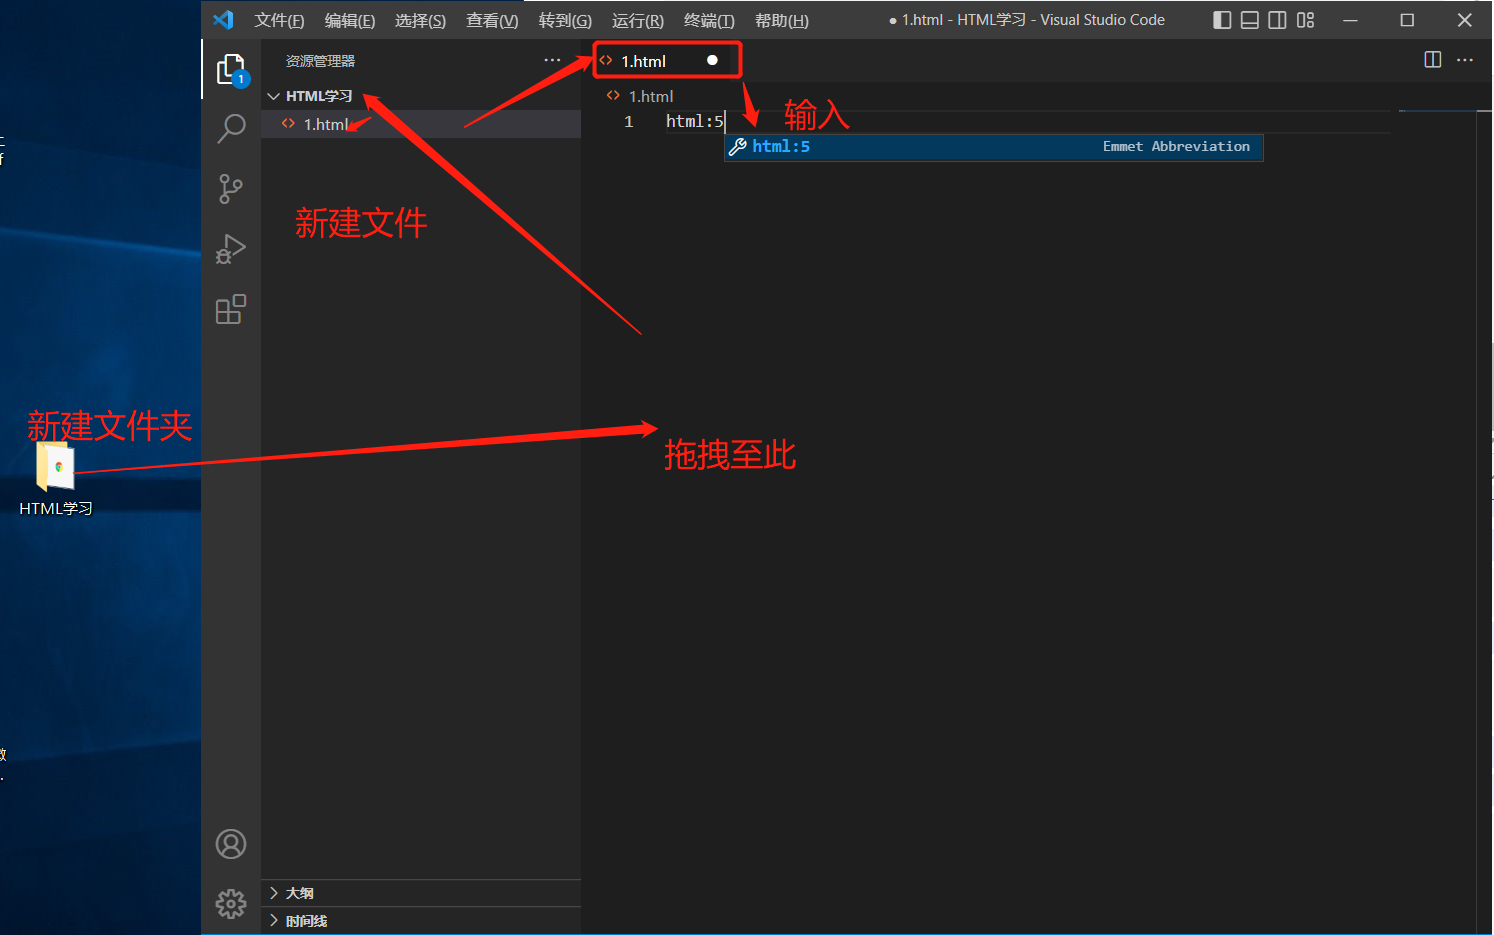Viewport: 1494px width, 935px height.
Task: Expand the 时间线 timeline section
Action: pos(421,921)
